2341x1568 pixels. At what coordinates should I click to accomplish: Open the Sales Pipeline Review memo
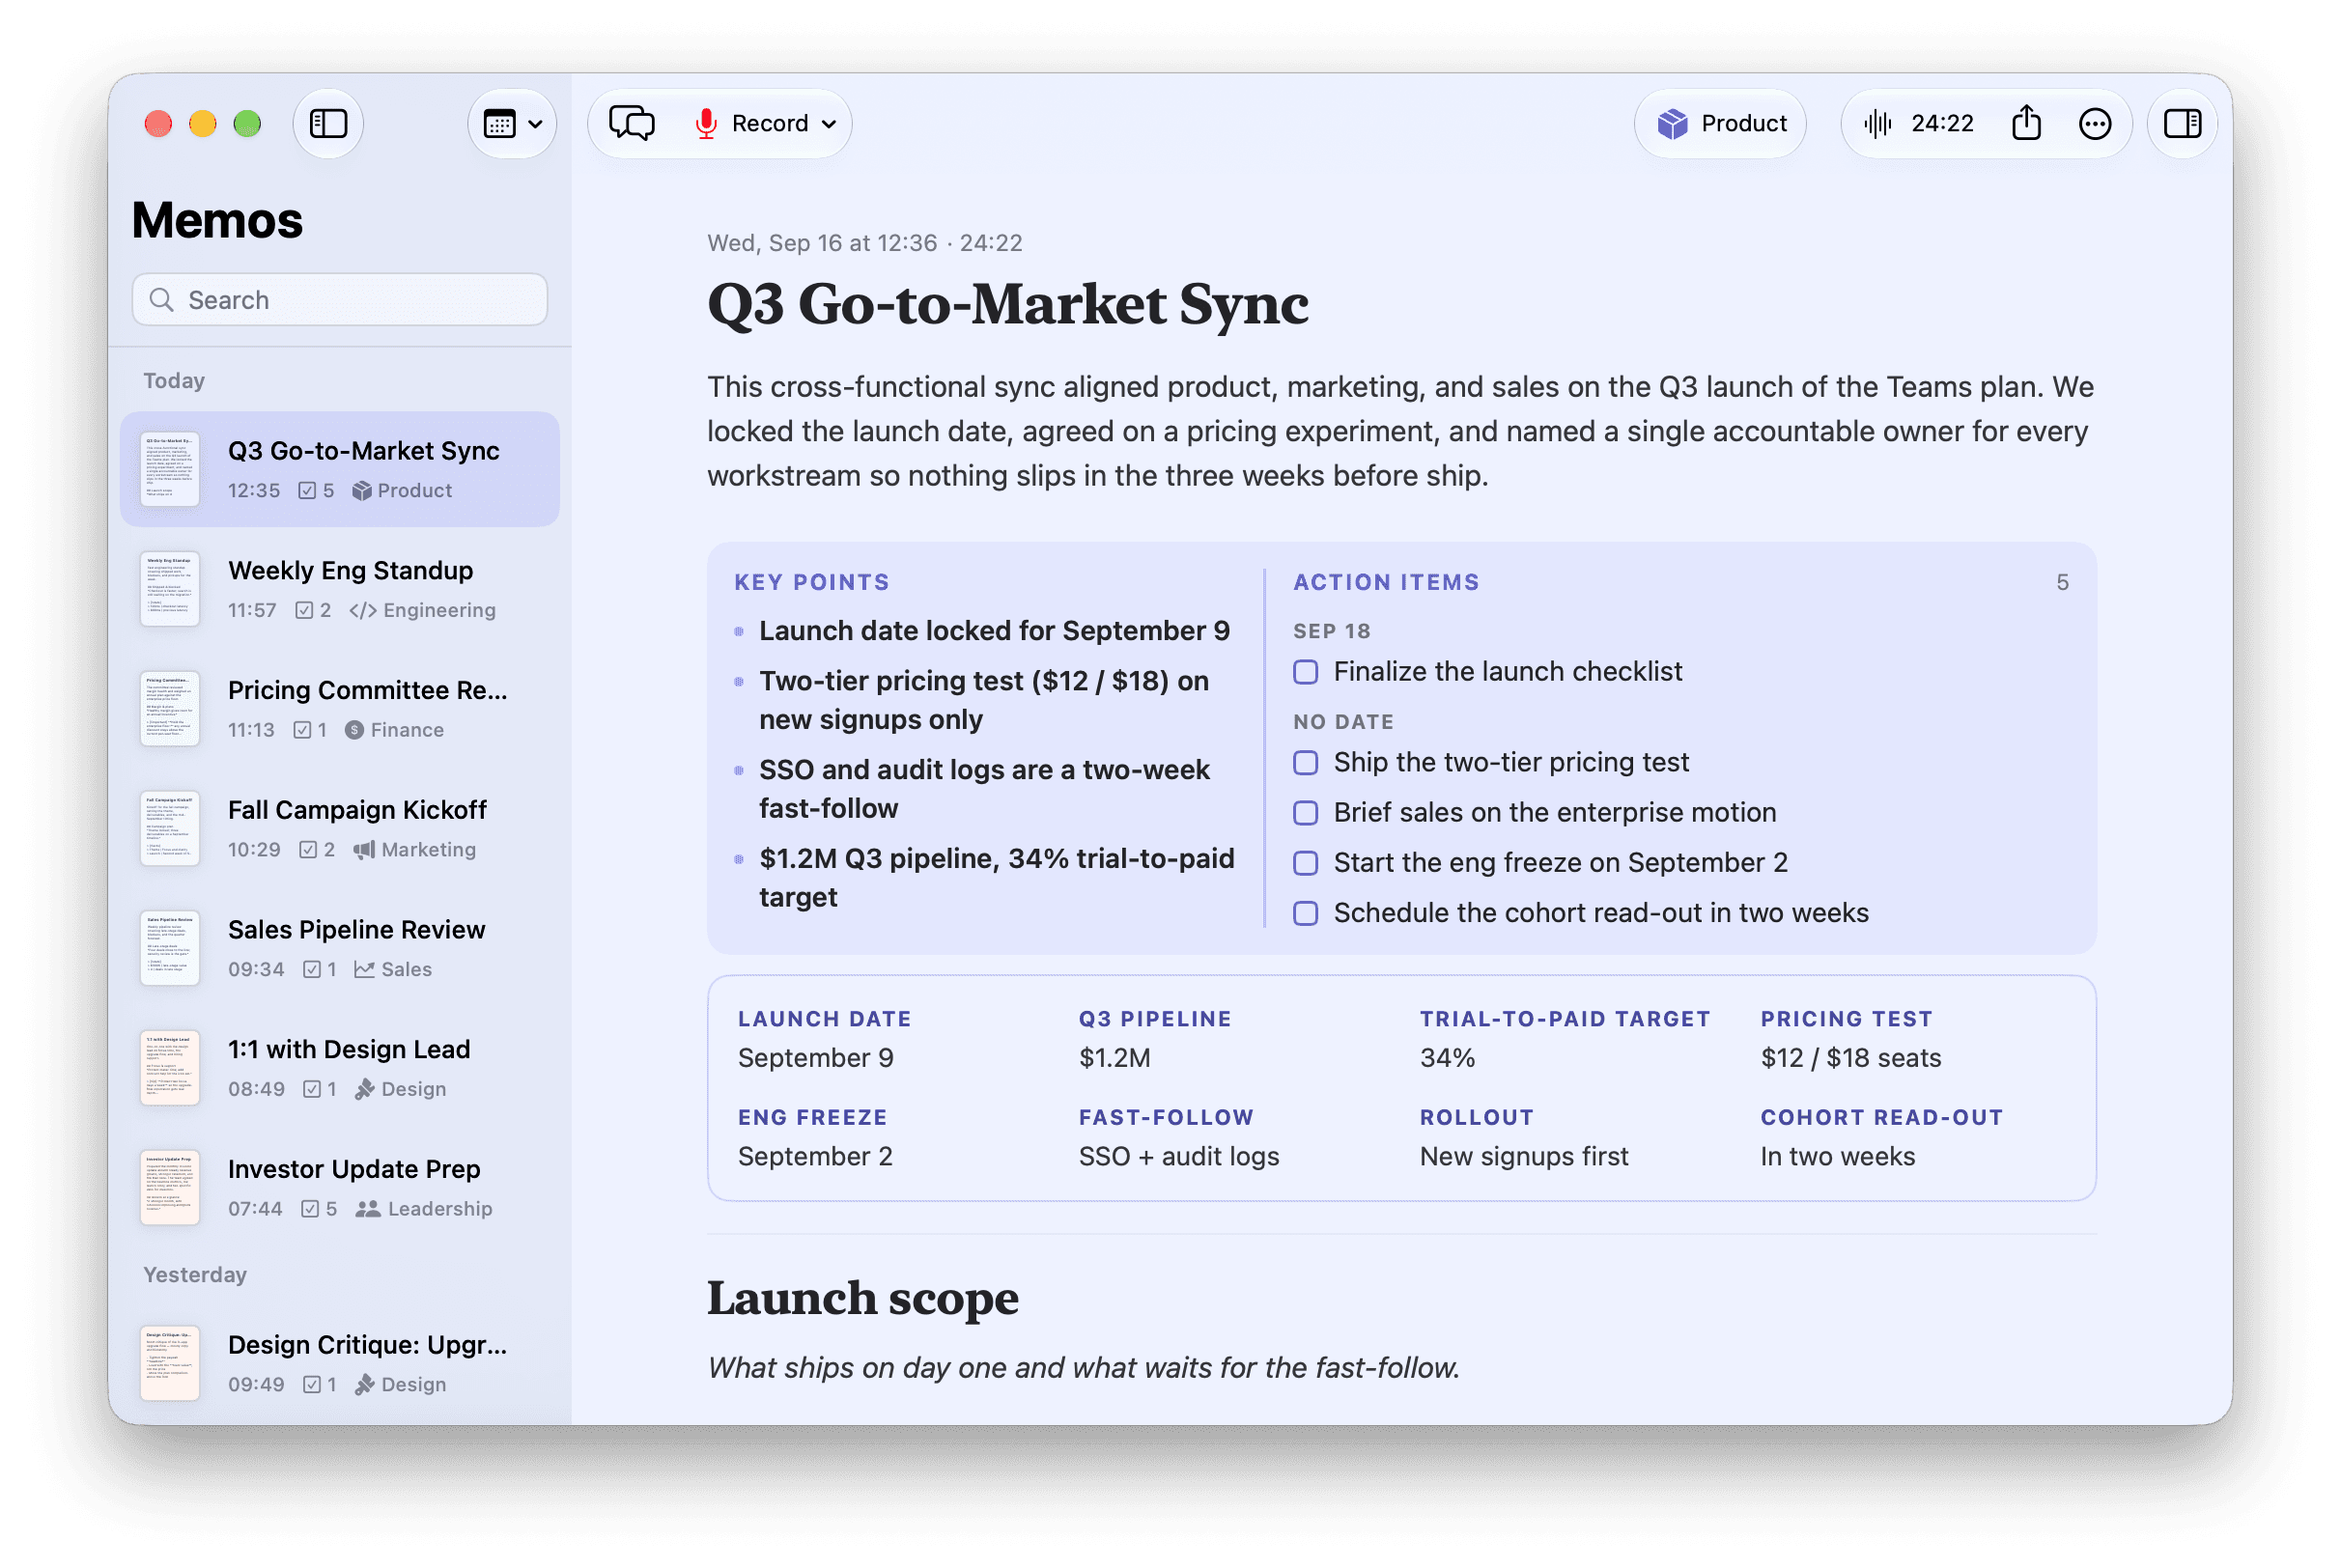point(340,949)
